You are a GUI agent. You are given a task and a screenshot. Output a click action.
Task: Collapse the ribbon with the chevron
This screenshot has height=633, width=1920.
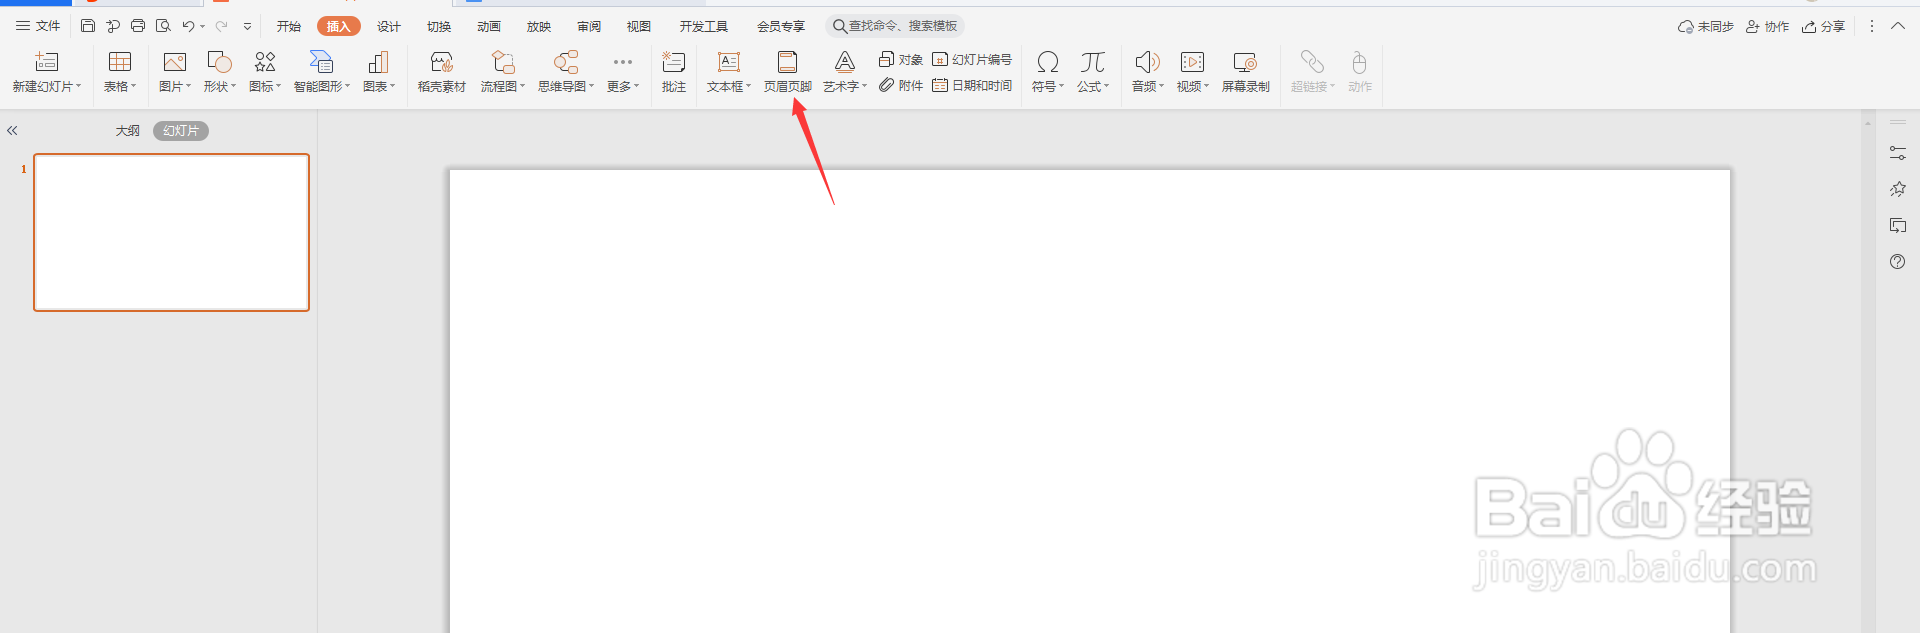pyautogui.click(x=1898, y=26)
